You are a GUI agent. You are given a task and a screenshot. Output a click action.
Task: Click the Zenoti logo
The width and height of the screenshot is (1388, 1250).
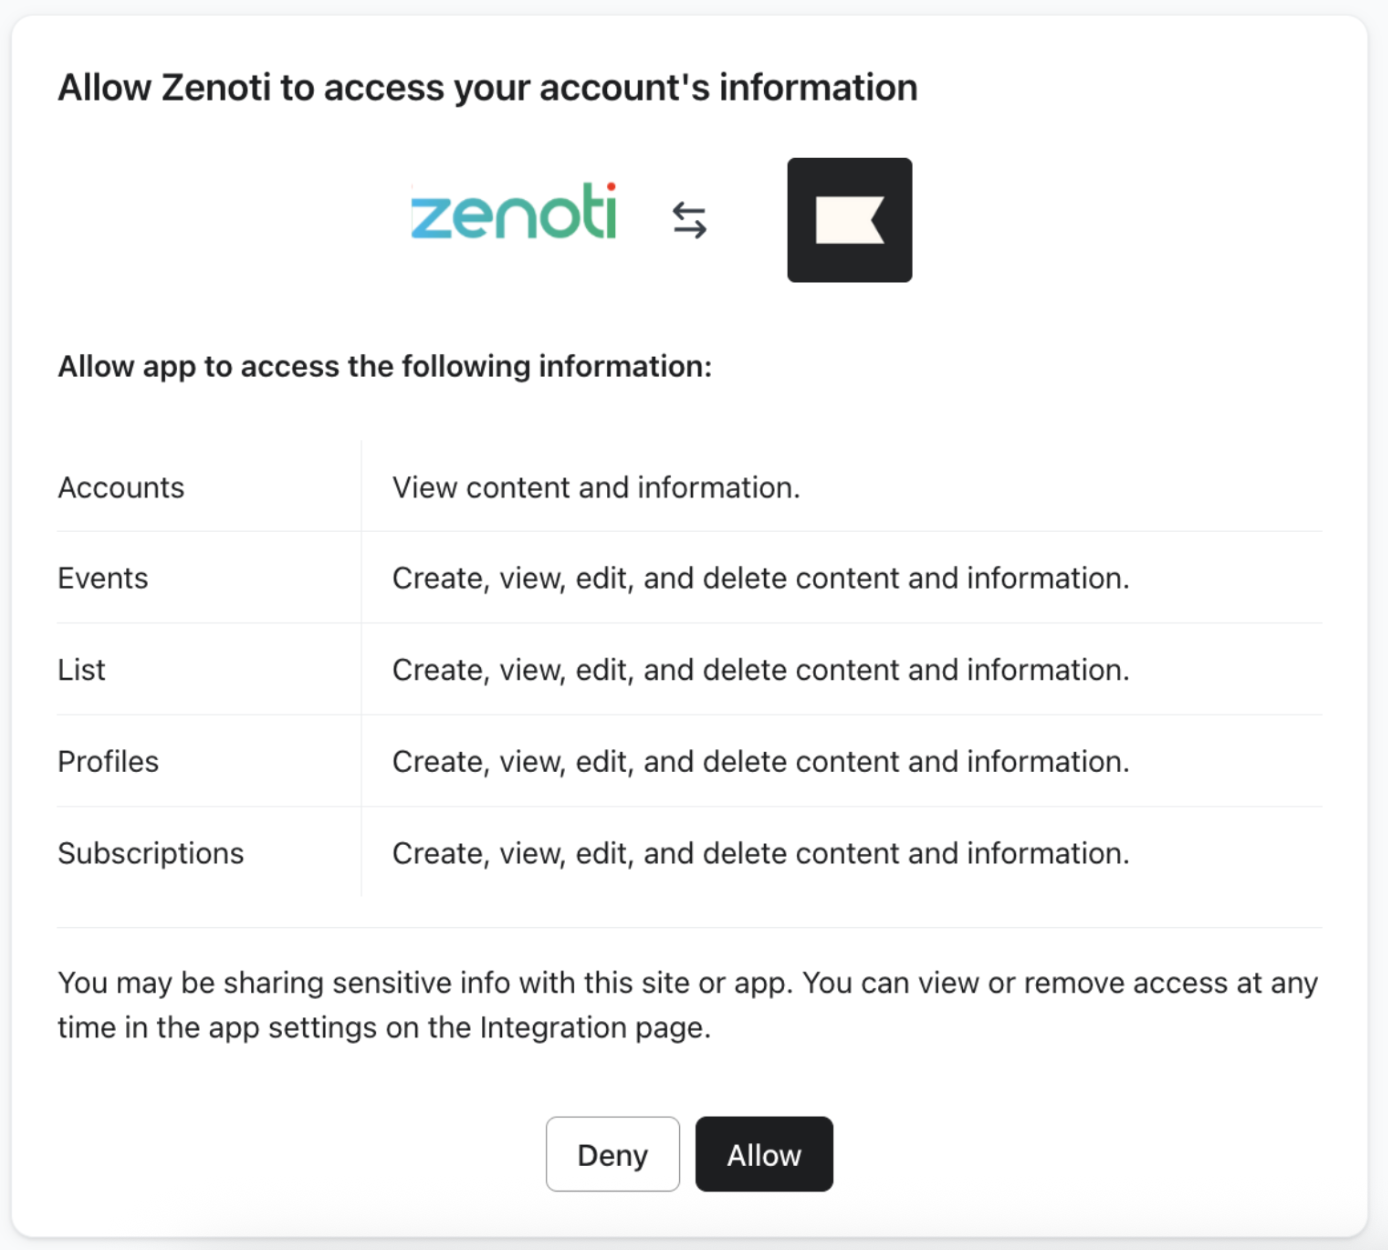[514, 213]
